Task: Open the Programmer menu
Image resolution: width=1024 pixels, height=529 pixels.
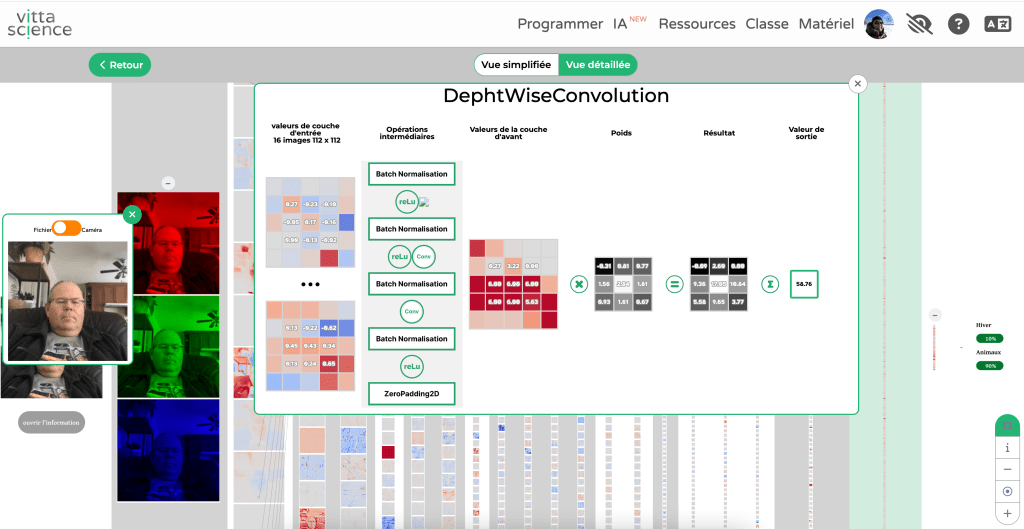Action: tap(560, 24)
